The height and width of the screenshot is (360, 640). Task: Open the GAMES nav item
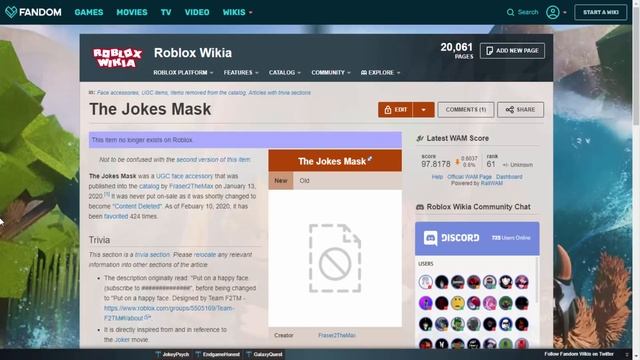[89, 12]
